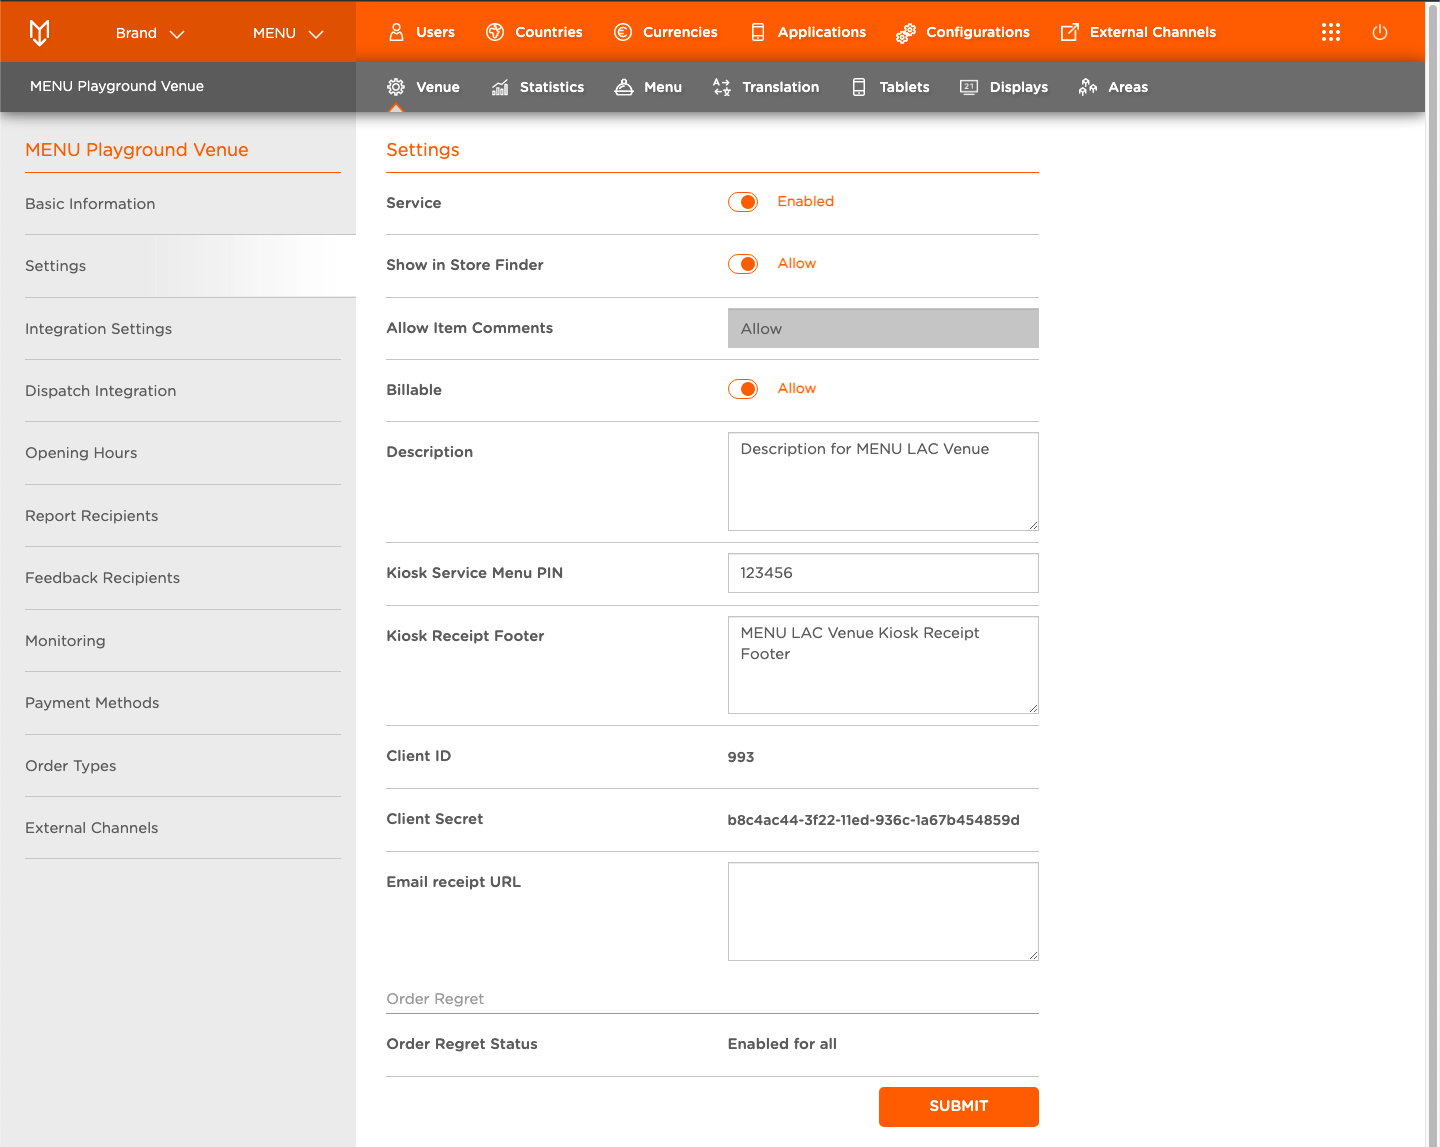Click the Client Secret value b8c4ac44-3f22-11ed-936c-1a67b454859d

click(873, 820)
